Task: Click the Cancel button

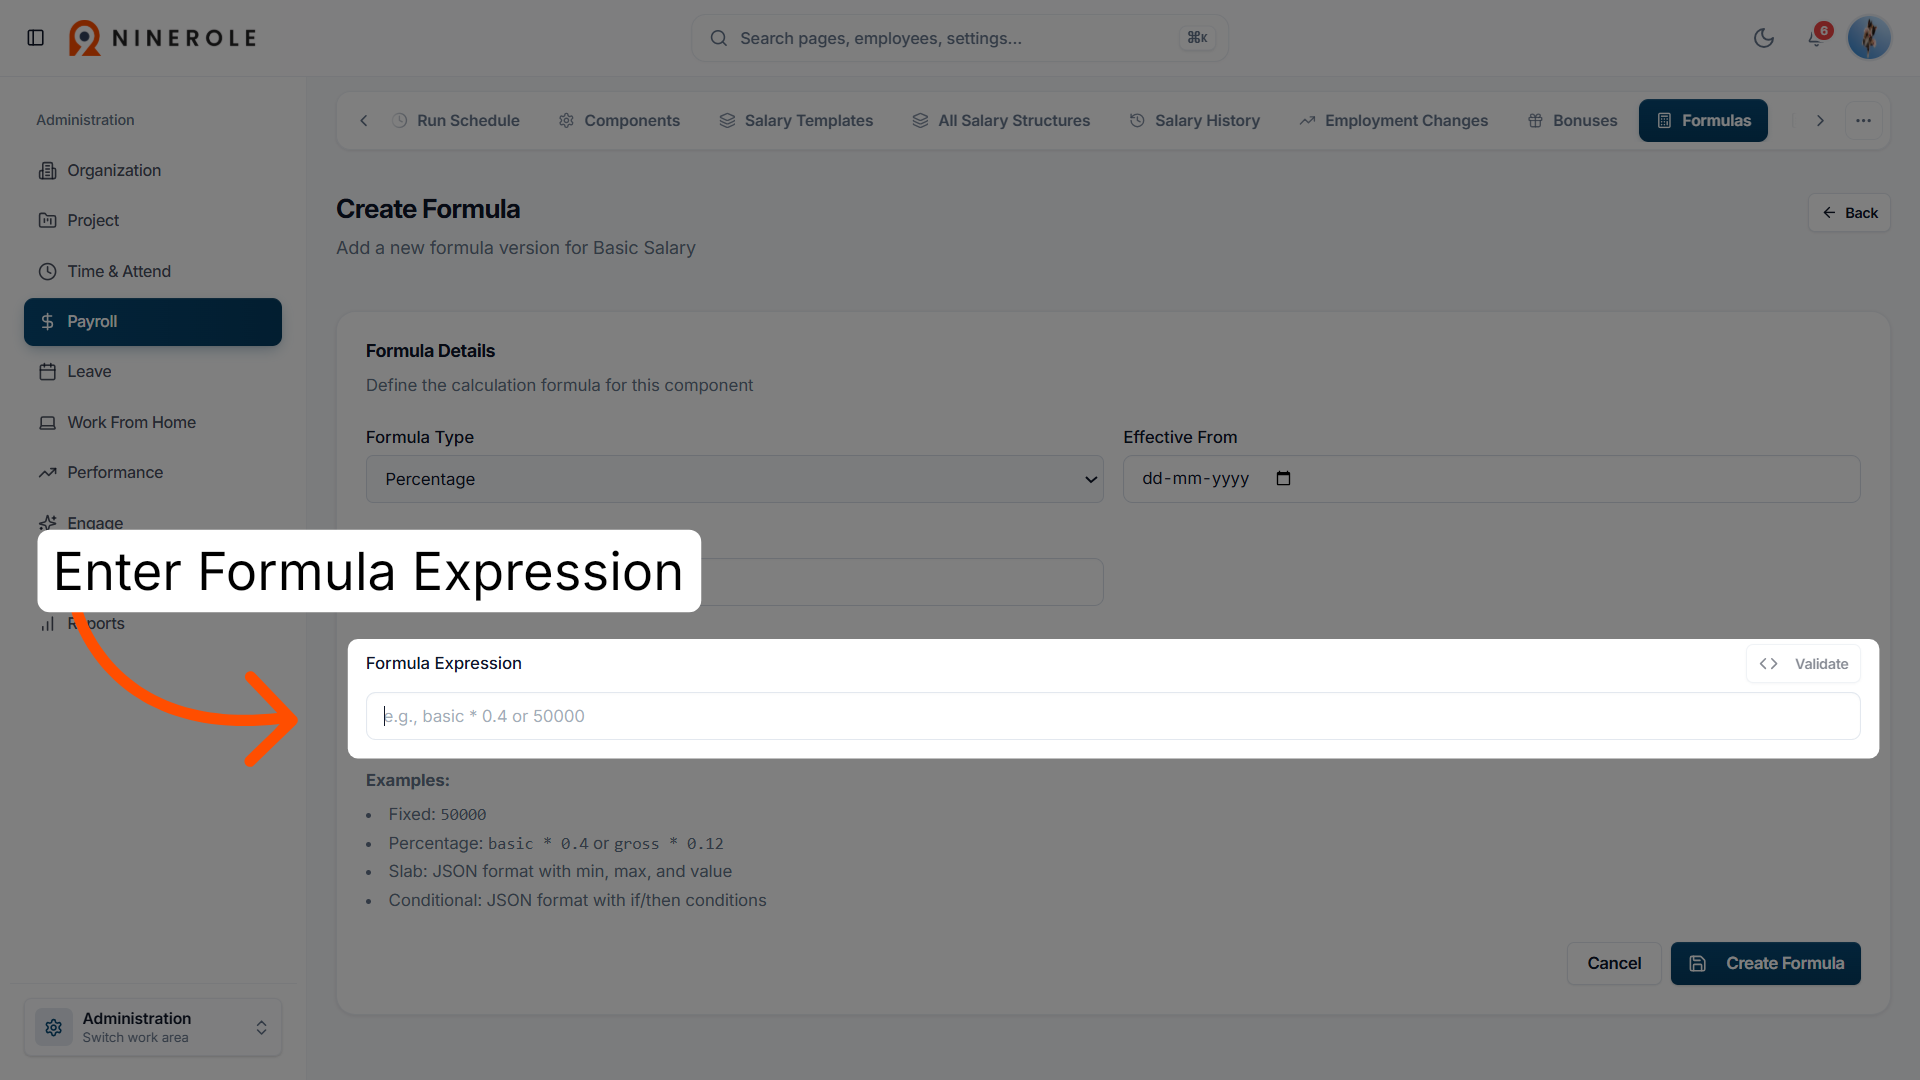Action: (x=1614, y=963)
